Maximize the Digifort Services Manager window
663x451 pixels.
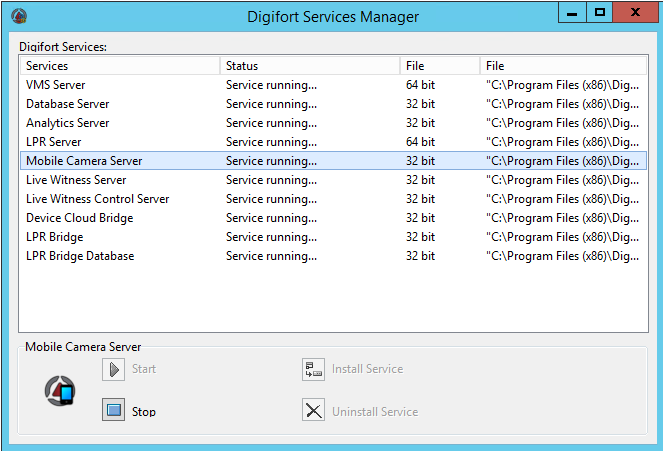pos(600,13)
